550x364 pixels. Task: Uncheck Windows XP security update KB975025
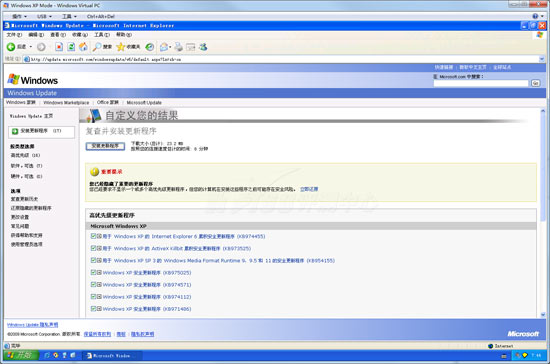[x=93, y=272]
